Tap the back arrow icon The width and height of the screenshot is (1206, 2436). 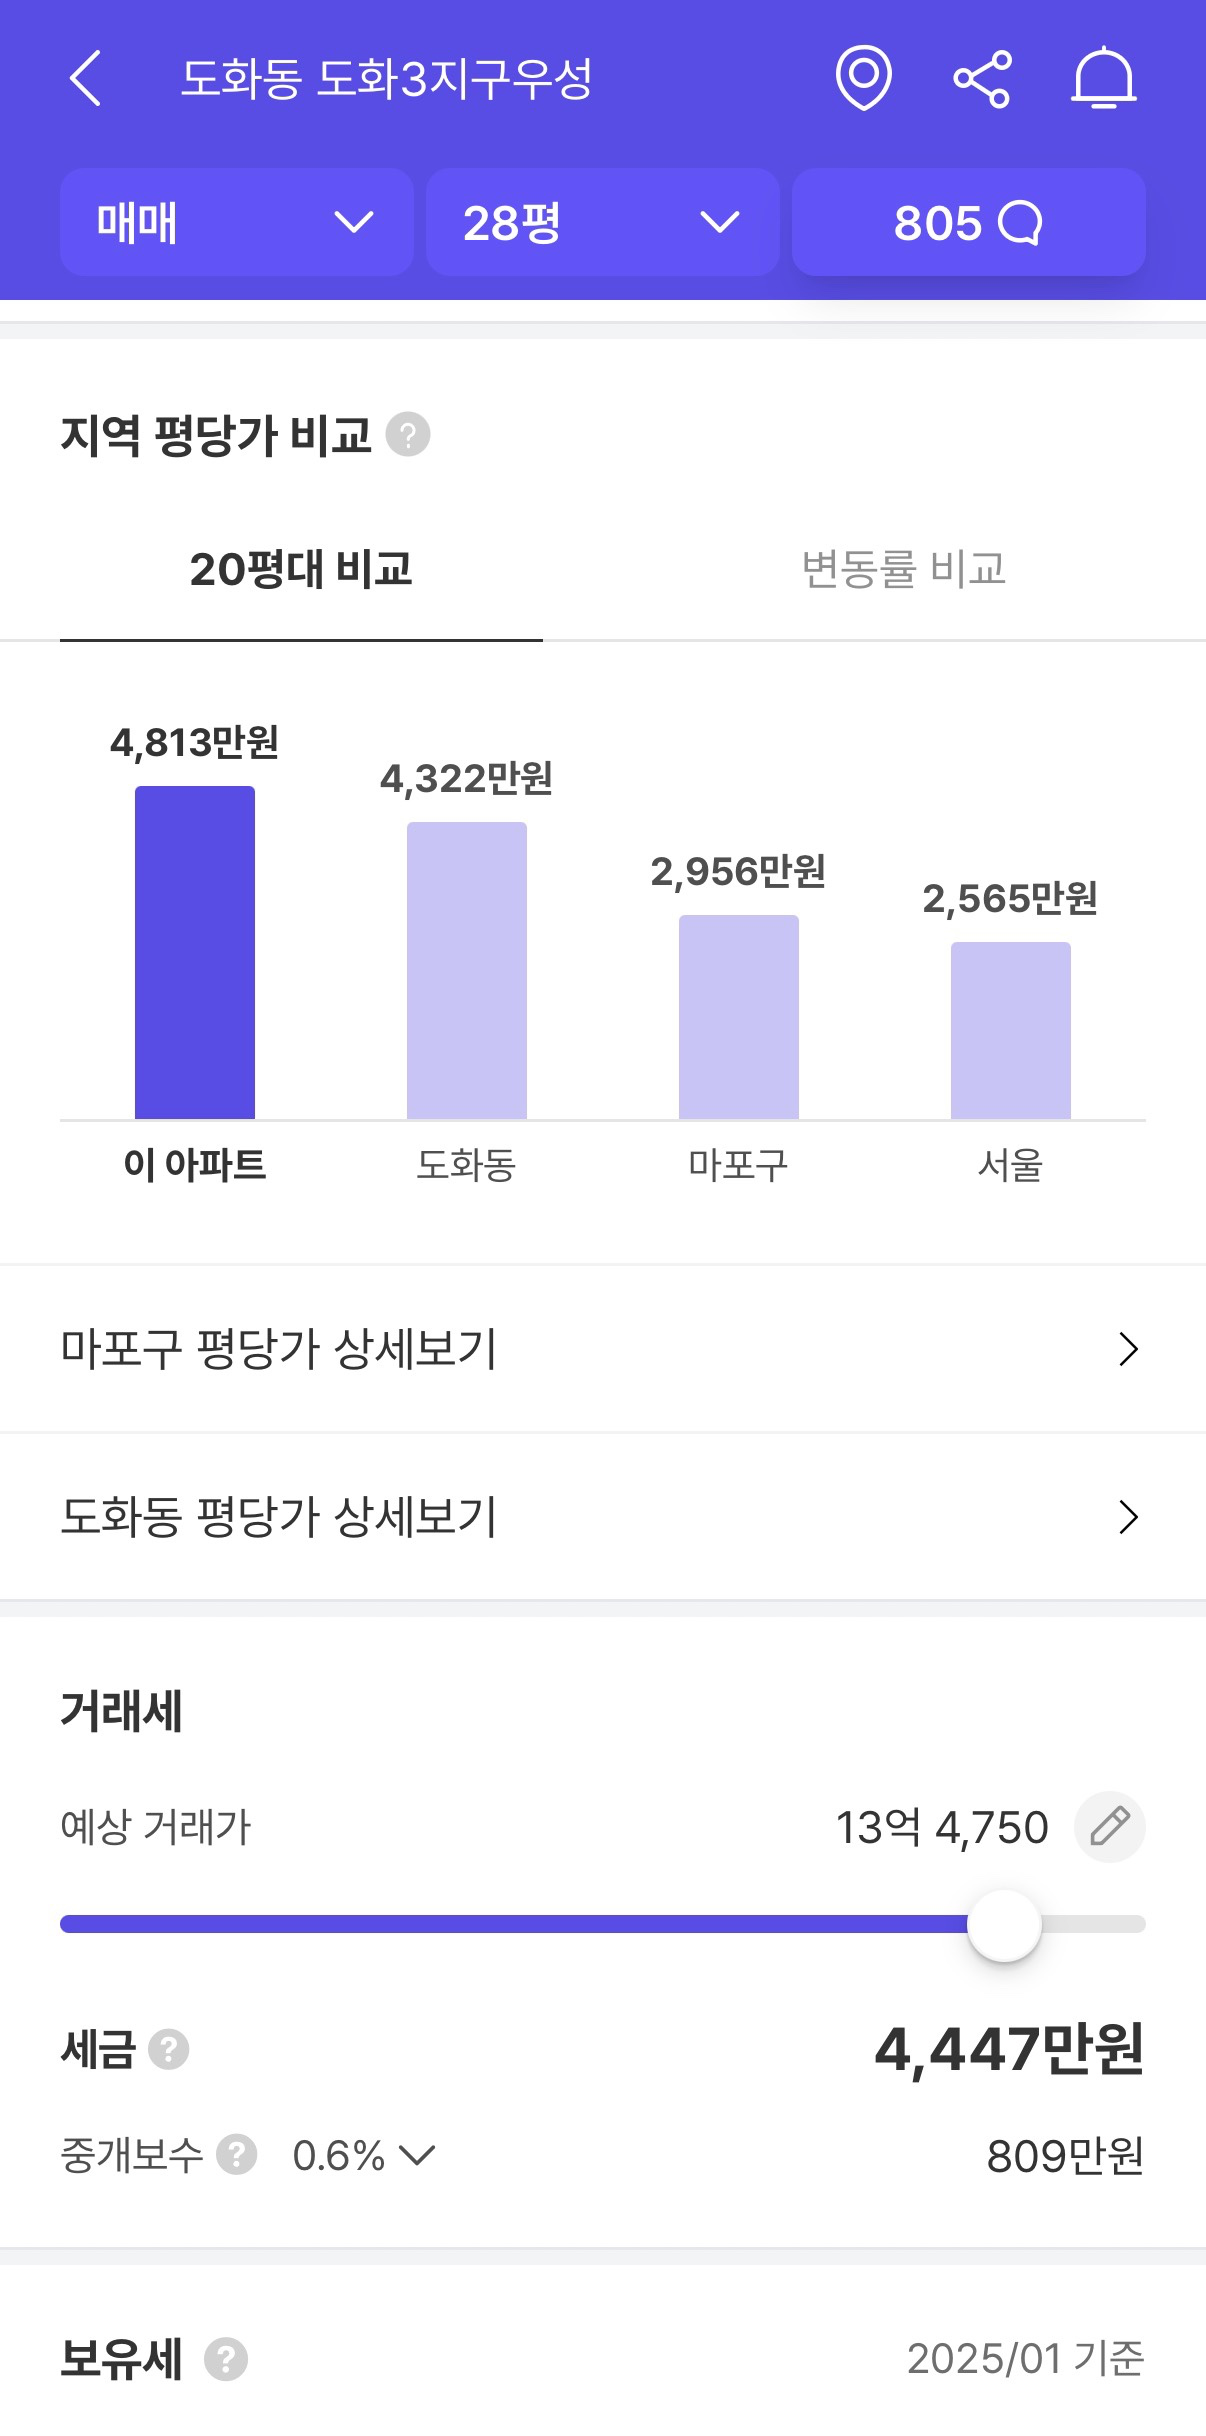[86, 79]
